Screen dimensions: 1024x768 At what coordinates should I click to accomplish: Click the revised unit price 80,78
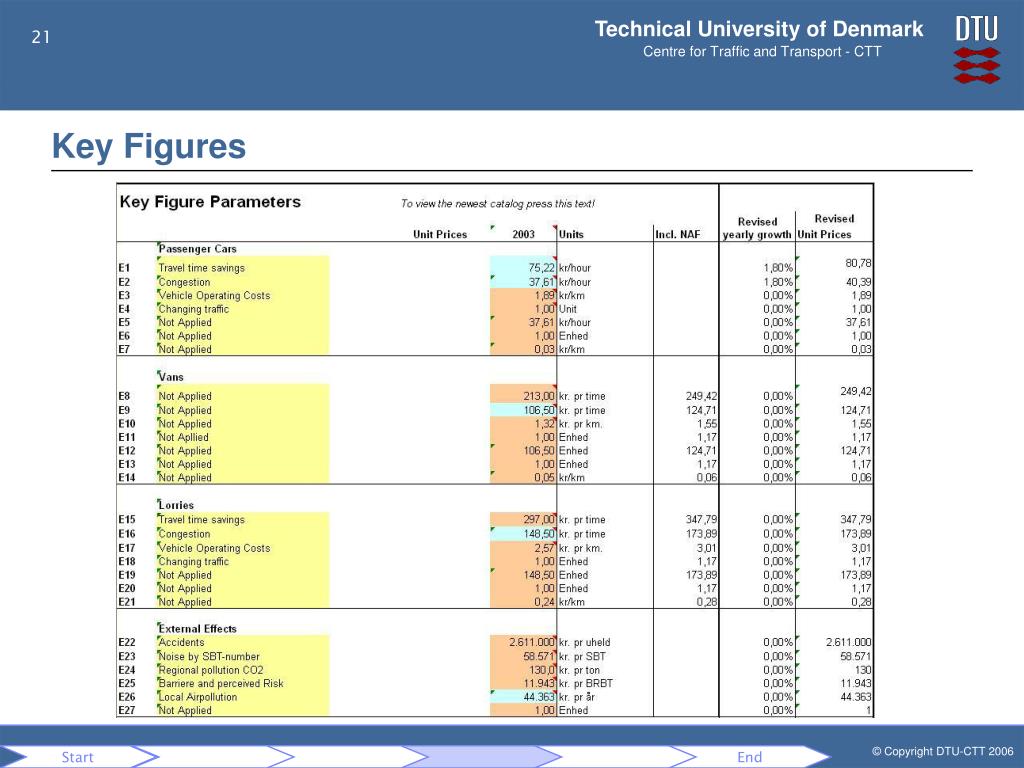click(858, 263)
